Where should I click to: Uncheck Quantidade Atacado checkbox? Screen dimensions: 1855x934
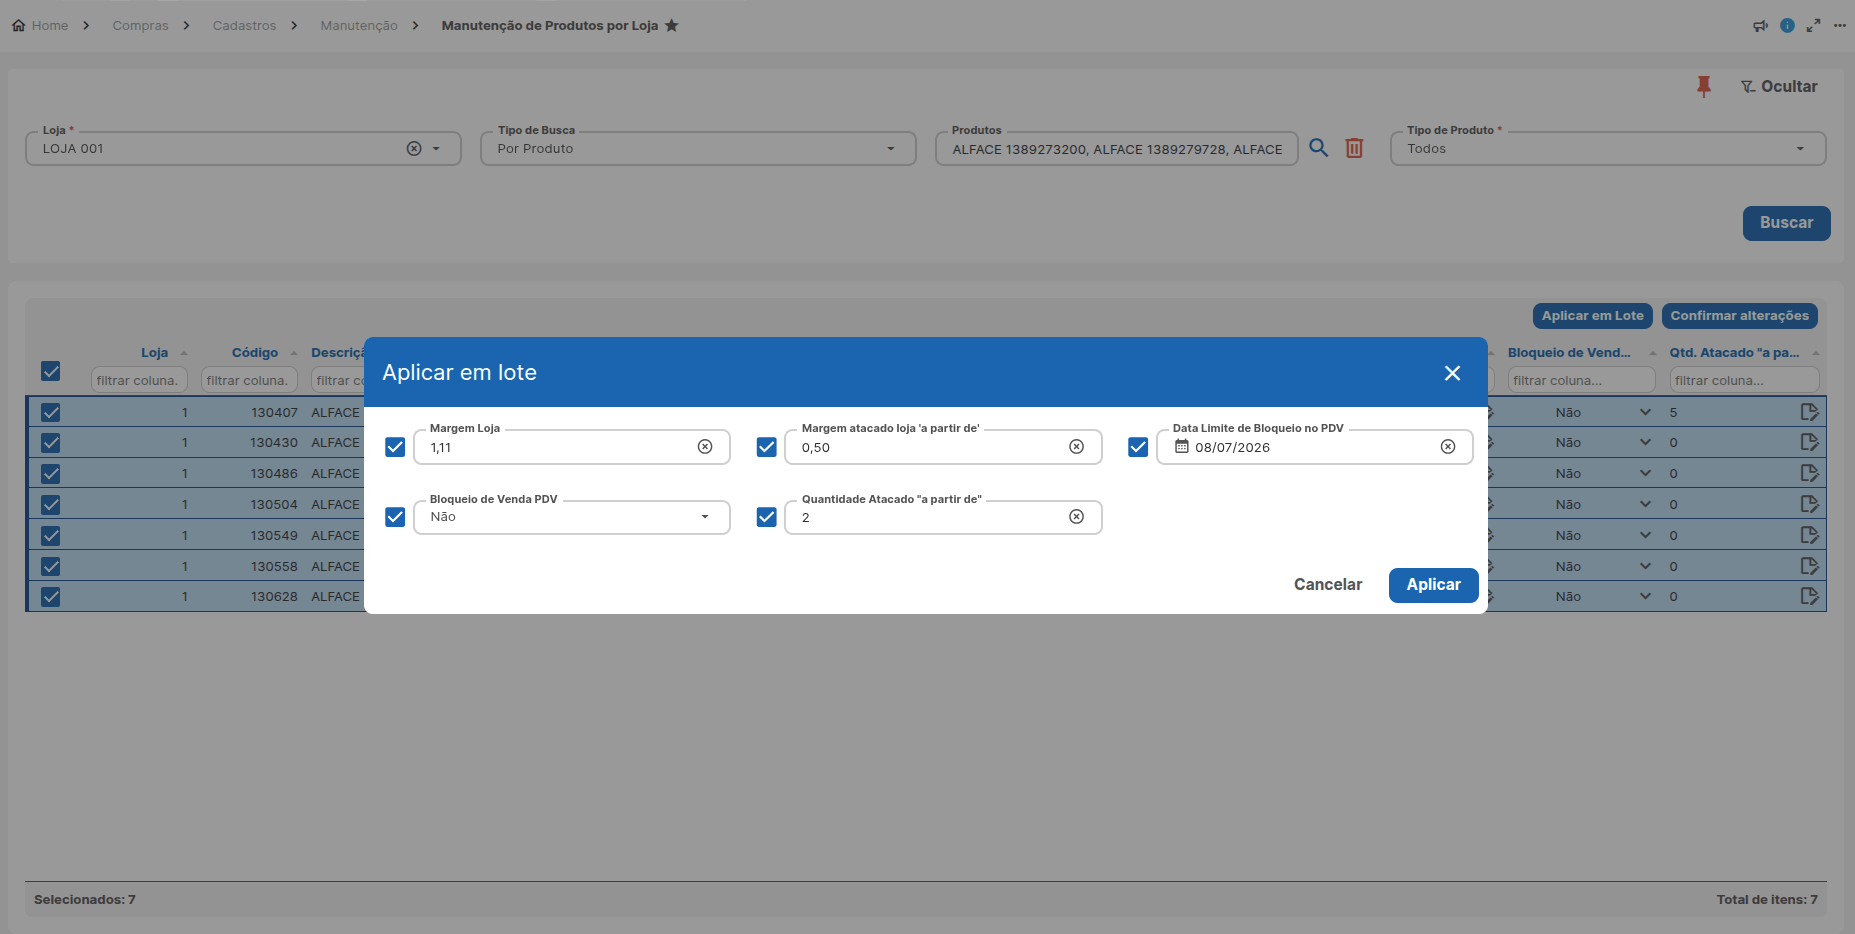[767, 517]
